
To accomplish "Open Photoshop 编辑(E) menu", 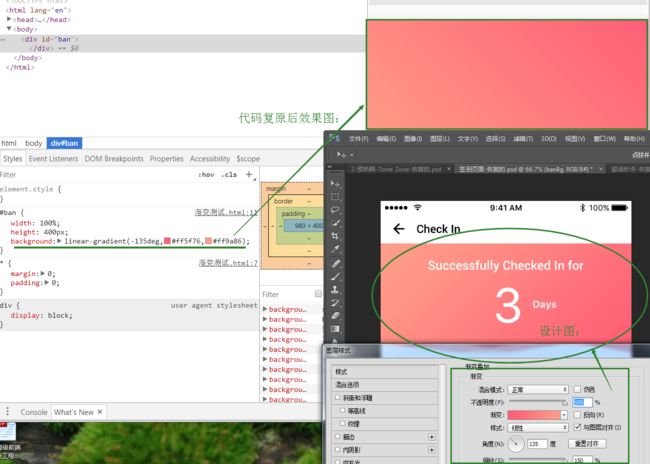I will coord(386,138).
